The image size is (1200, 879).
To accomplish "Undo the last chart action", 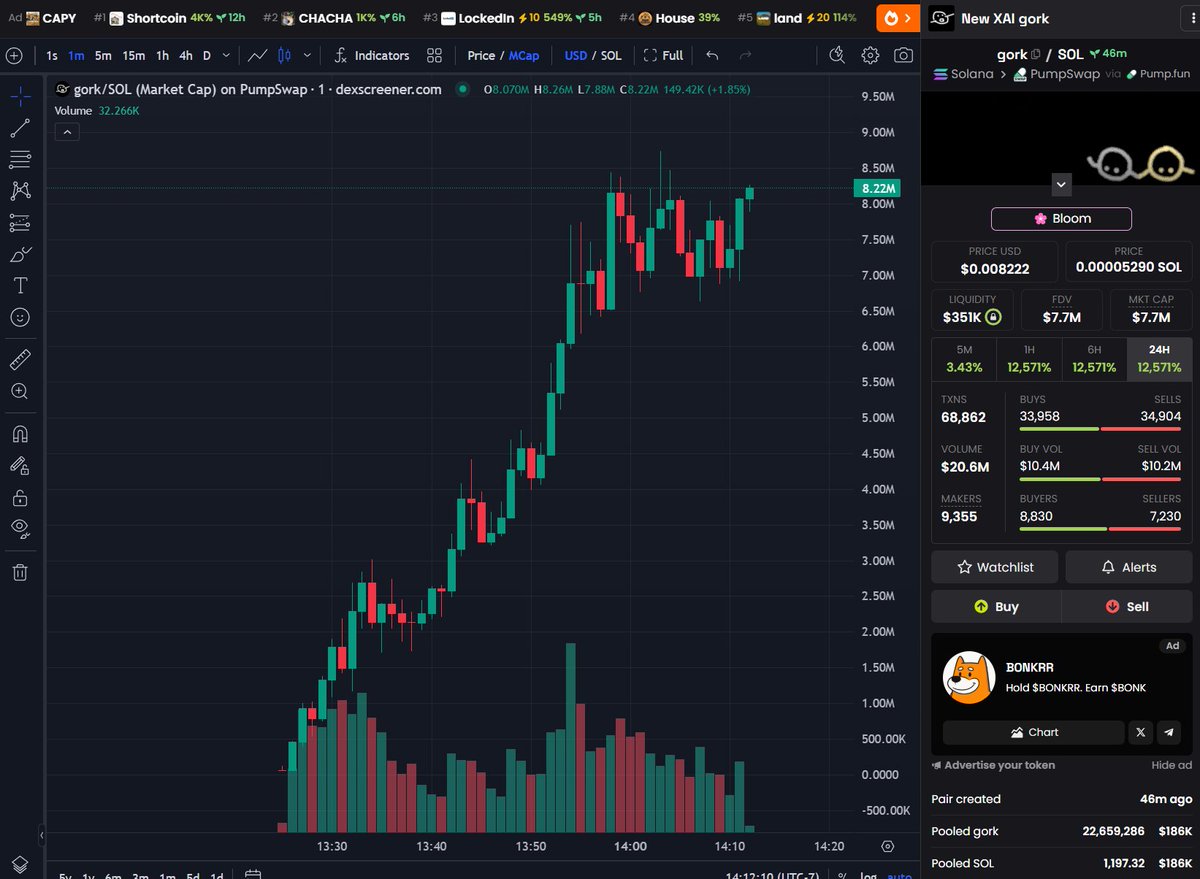I will click(x=712, y=55).
